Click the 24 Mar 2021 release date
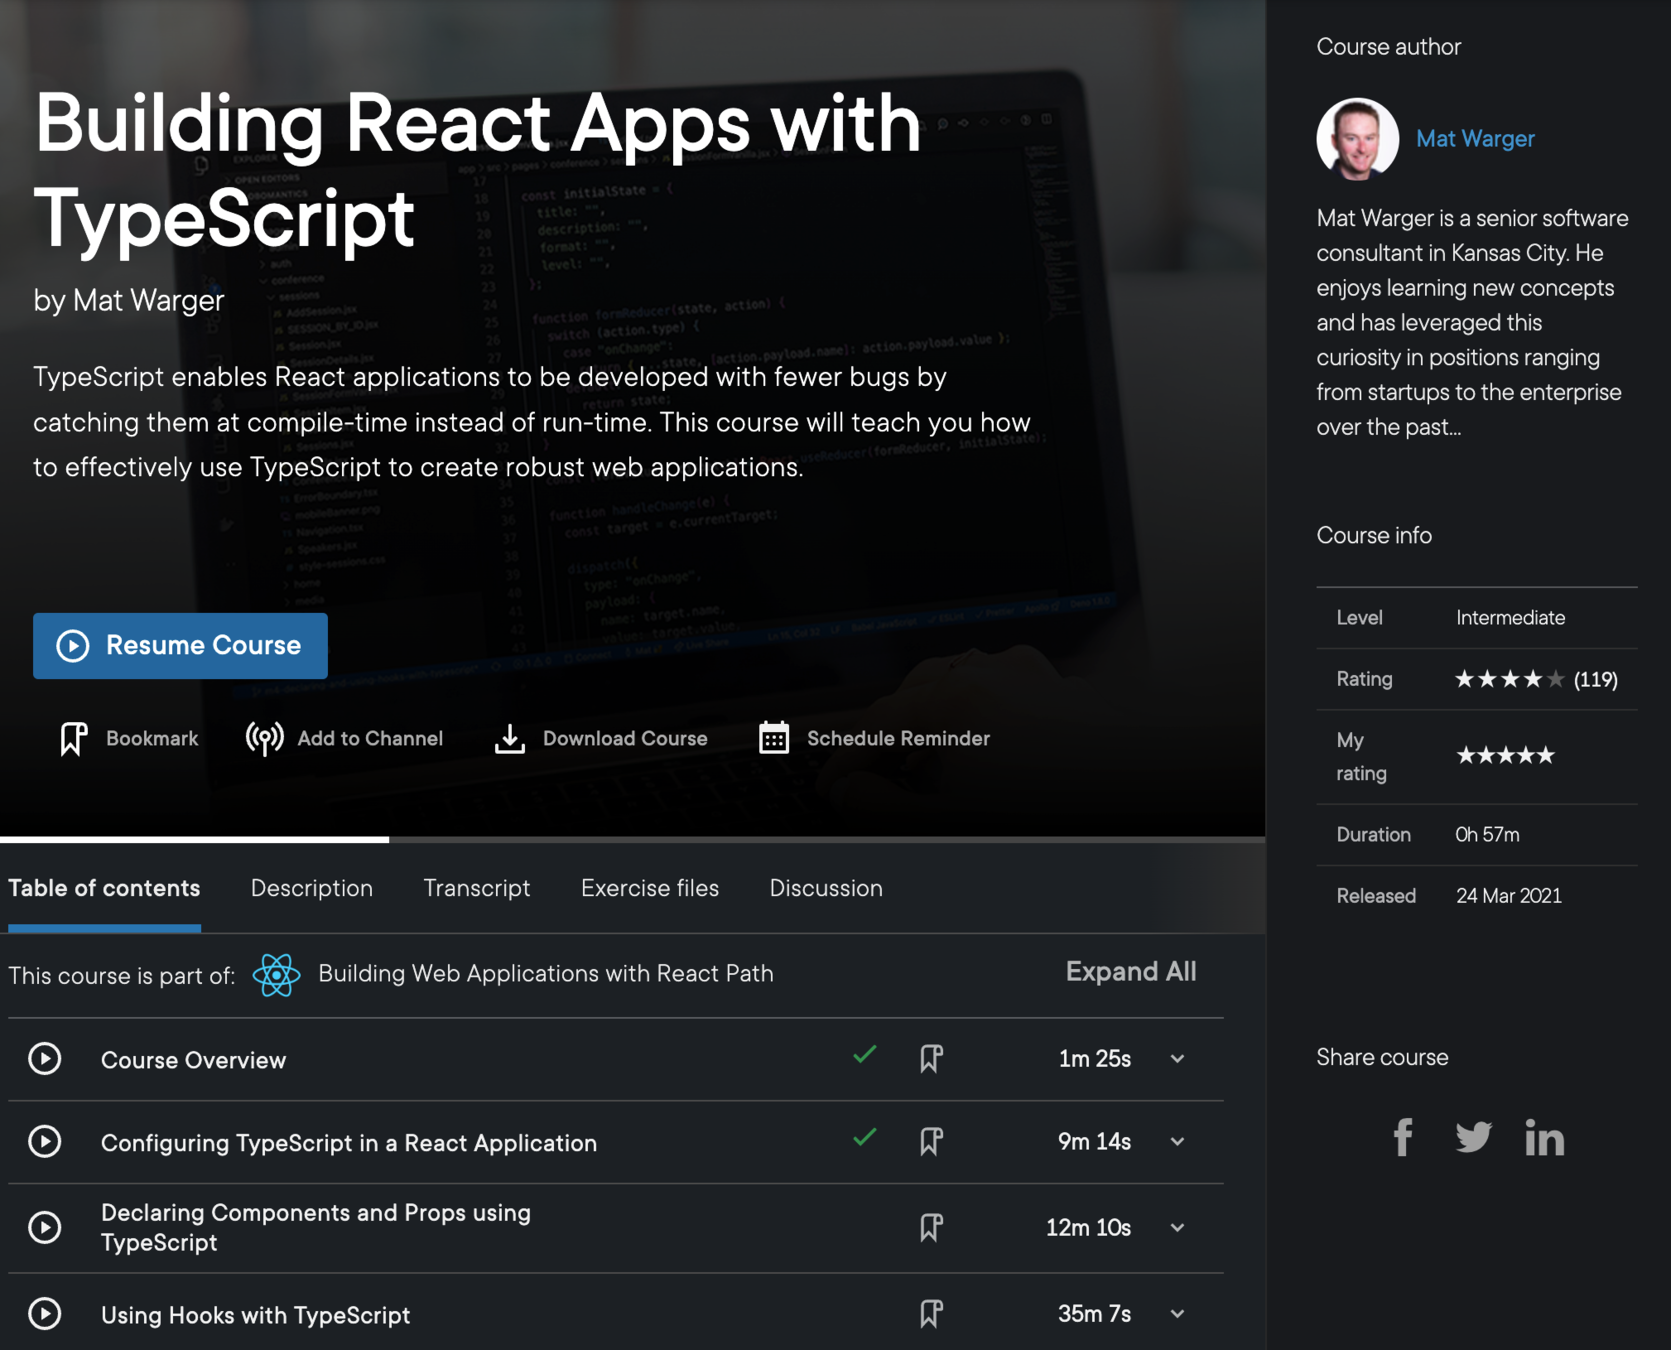Viewport: 1671px width, 1350px height. (1508, 896)
